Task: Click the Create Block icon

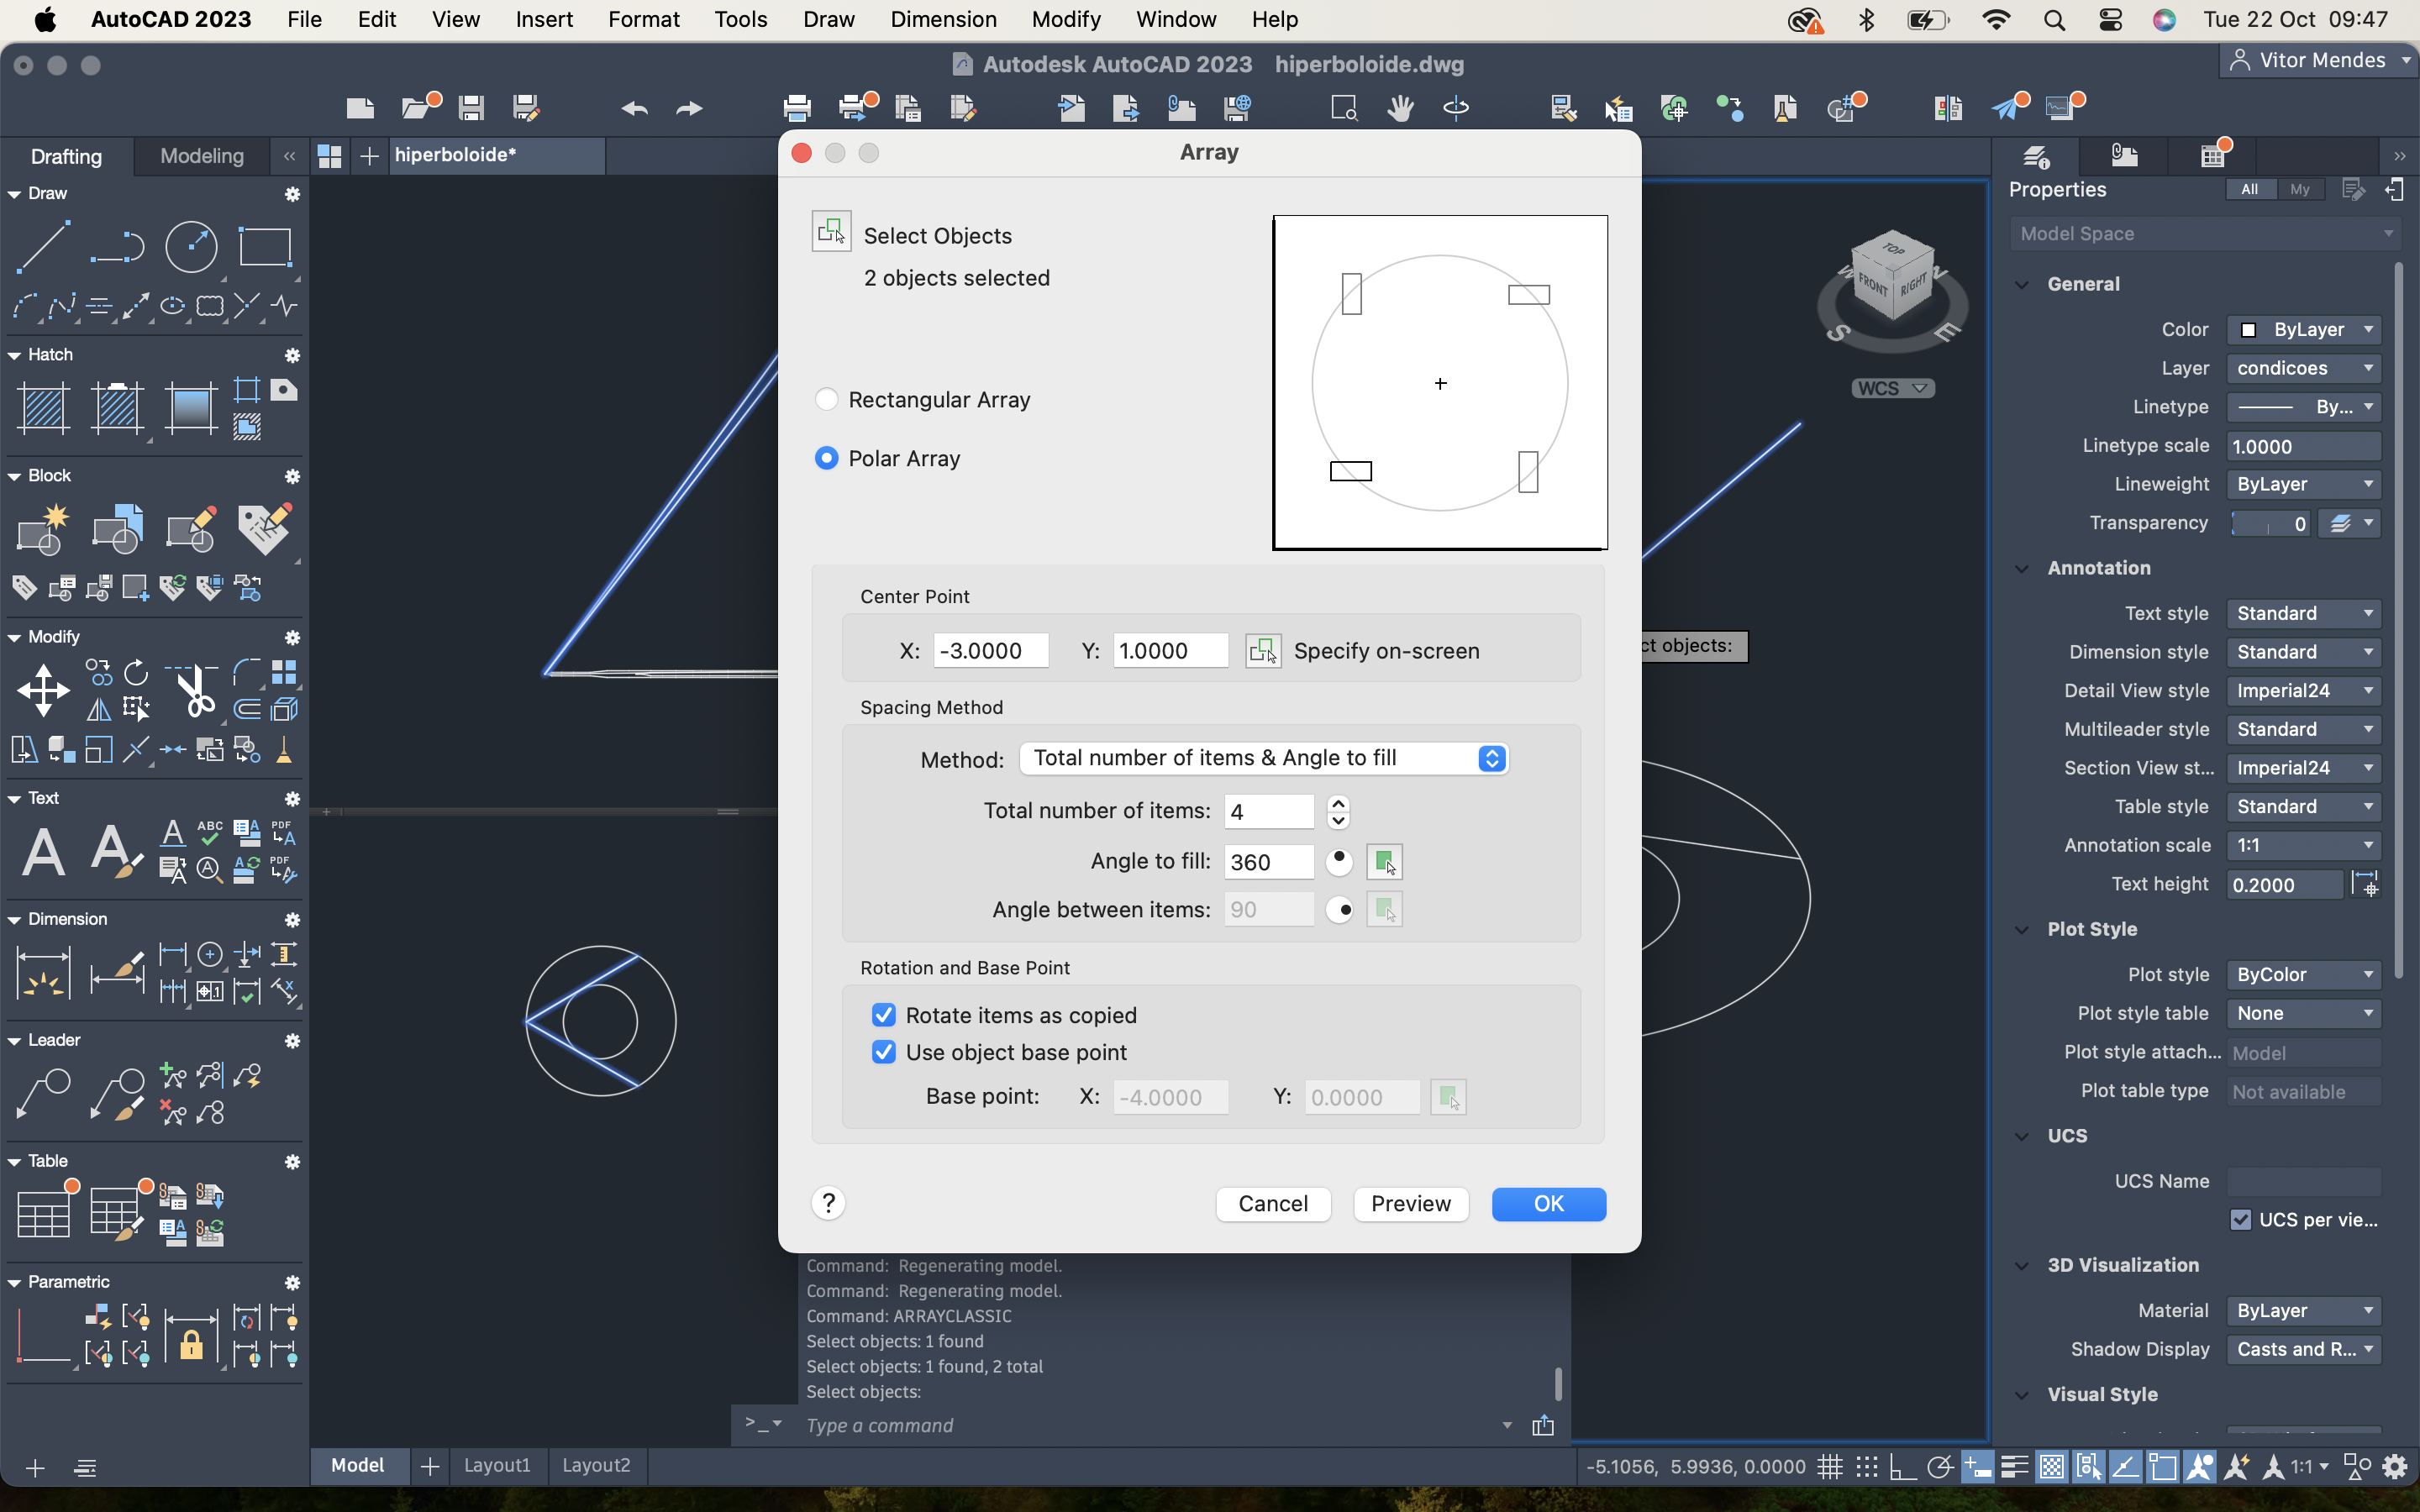Action: (43, 530)
